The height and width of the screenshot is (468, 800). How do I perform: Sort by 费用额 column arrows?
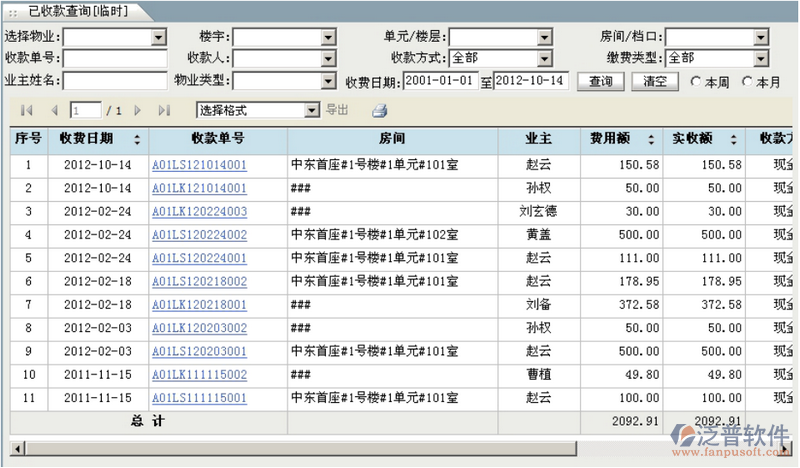[651, 140]
